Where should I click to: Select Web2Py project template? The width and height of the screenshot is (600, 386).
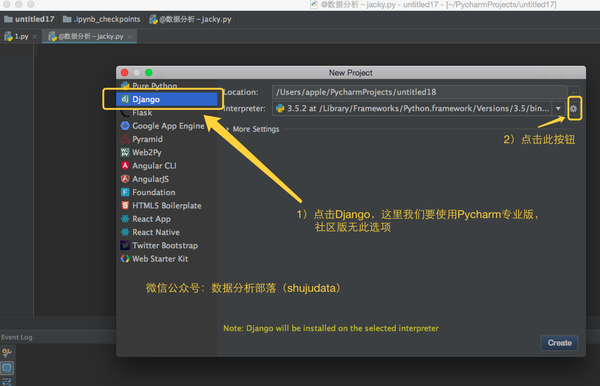click(x=167, y=153)
